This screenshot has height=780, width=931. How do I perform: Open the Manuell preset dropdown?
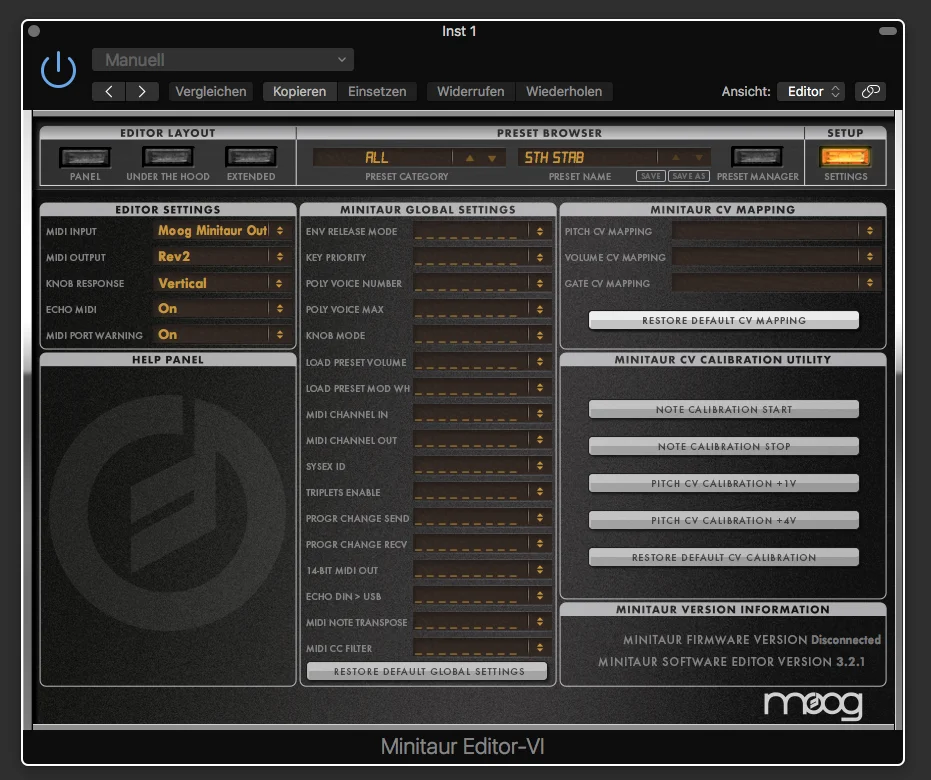[x=223, y=60]
